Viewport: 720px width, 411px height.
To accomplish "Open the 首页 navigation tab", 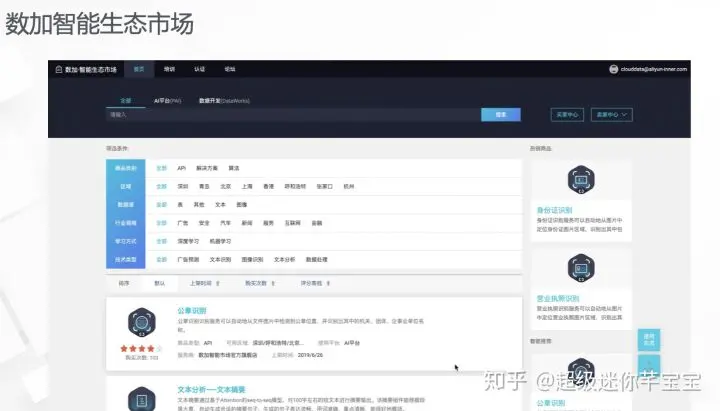I will pyautogui.click(x=139, y=69).
